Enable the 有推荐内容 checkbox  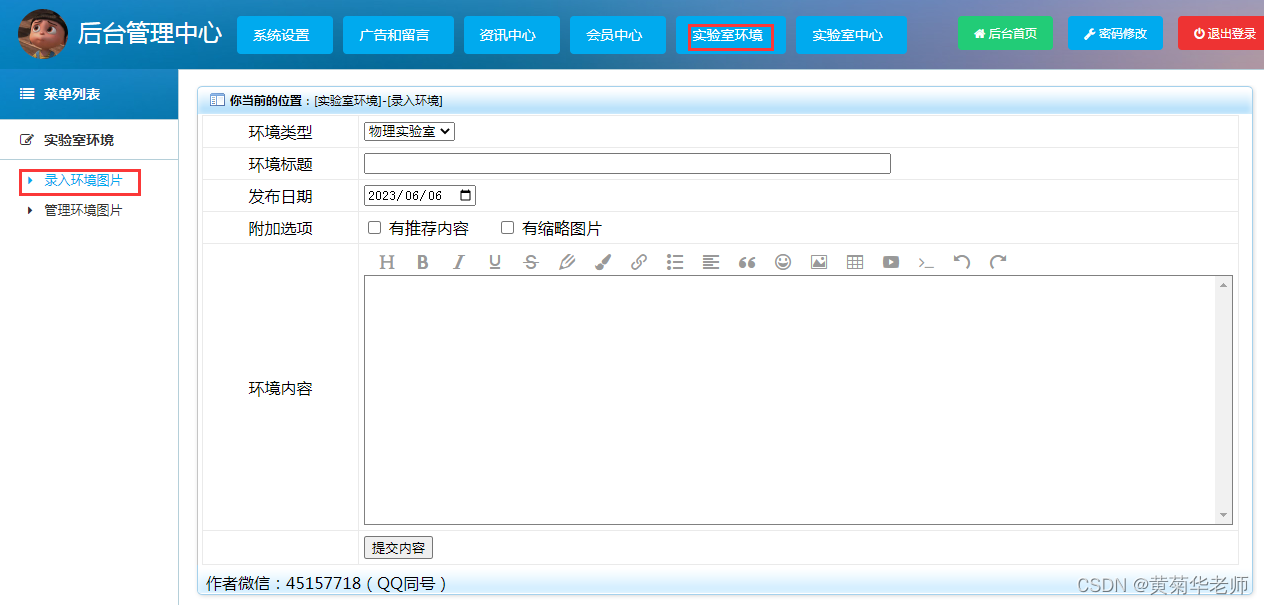pyautogui.click(x=375, y=228)
